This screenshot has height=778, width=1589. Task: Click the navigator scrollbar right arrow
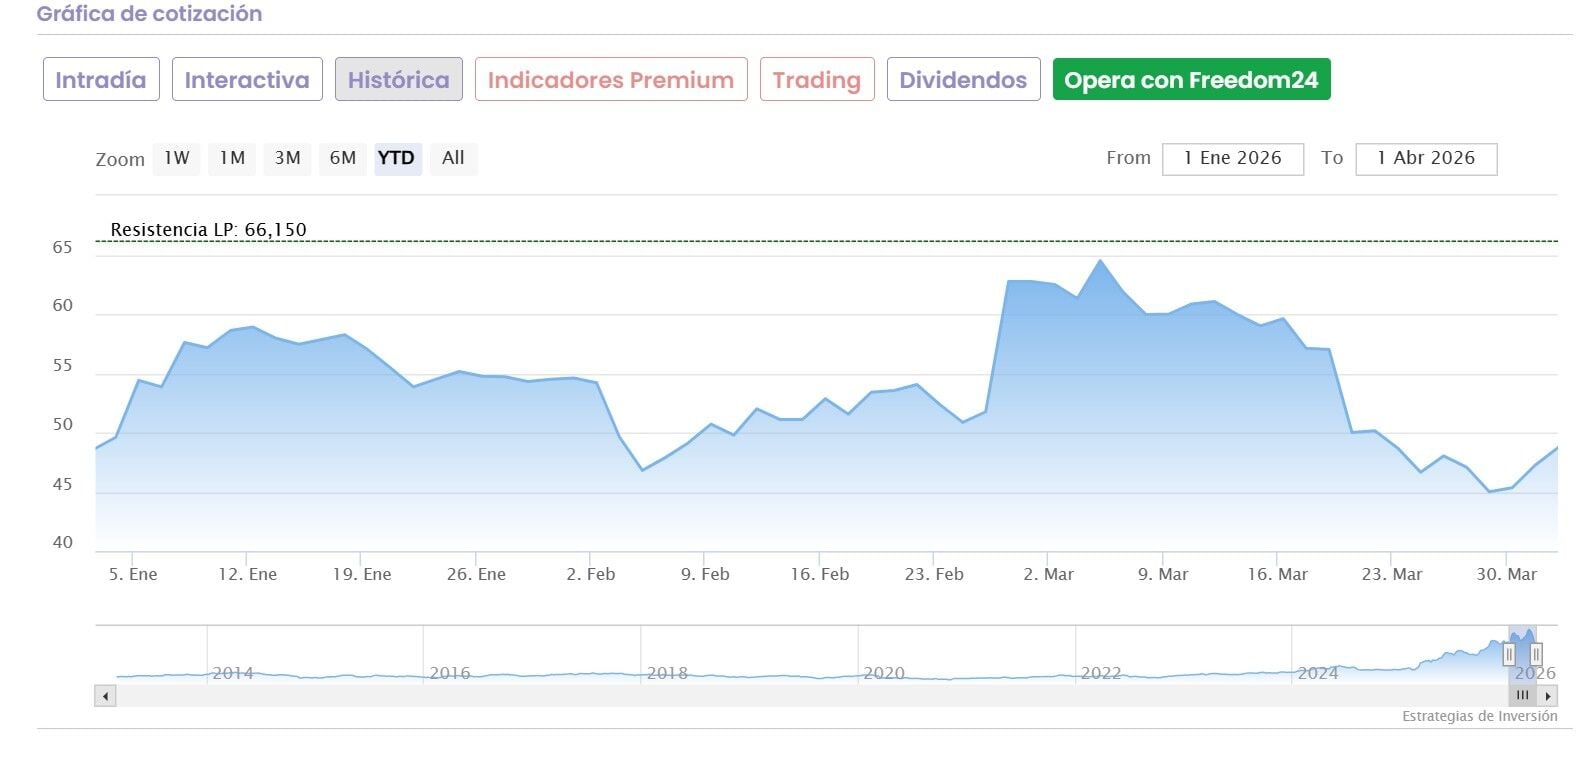(x=1548, y=696)
